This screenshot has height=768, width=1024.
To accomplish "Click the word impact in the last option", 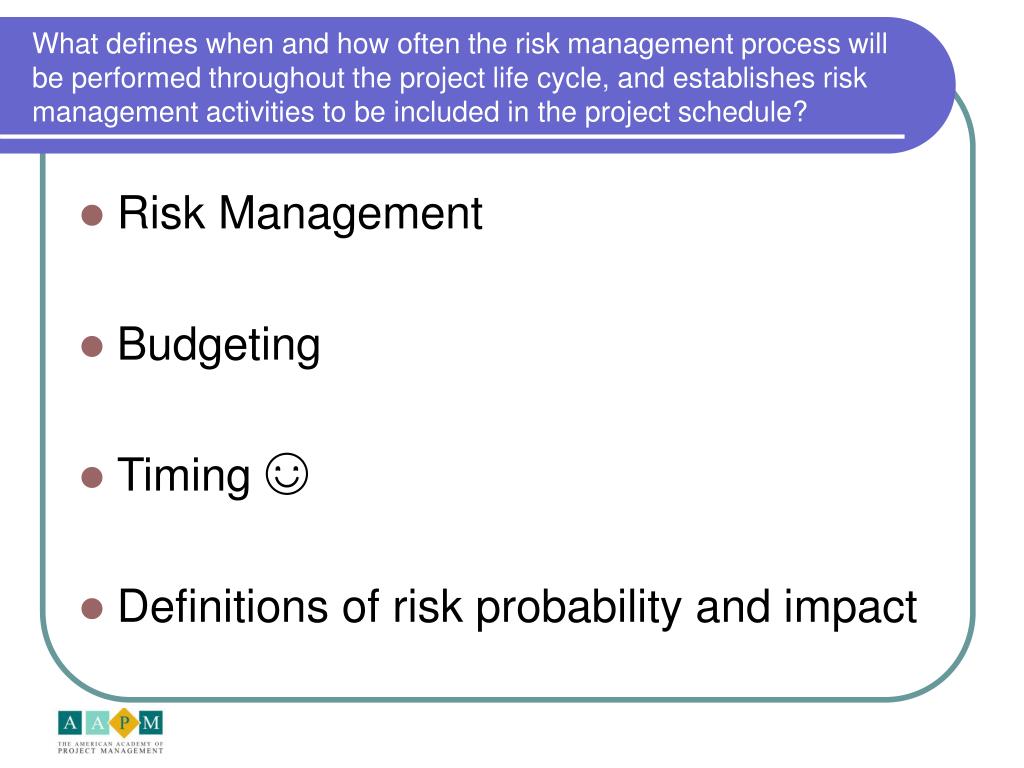I will [x=850, y=608].
